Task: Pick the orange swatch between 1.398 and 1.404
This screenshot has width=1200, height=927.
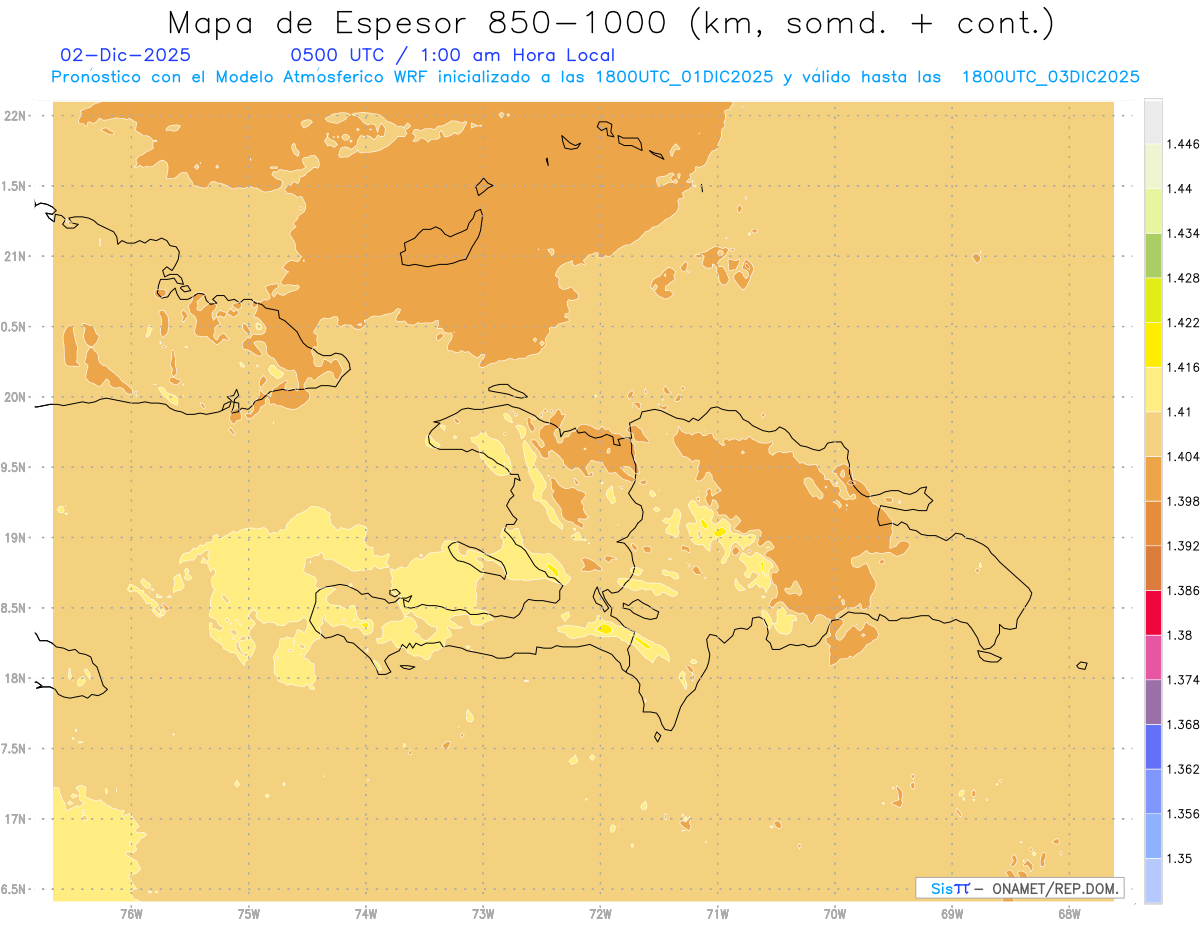Action: click(x=1153, y=479)
